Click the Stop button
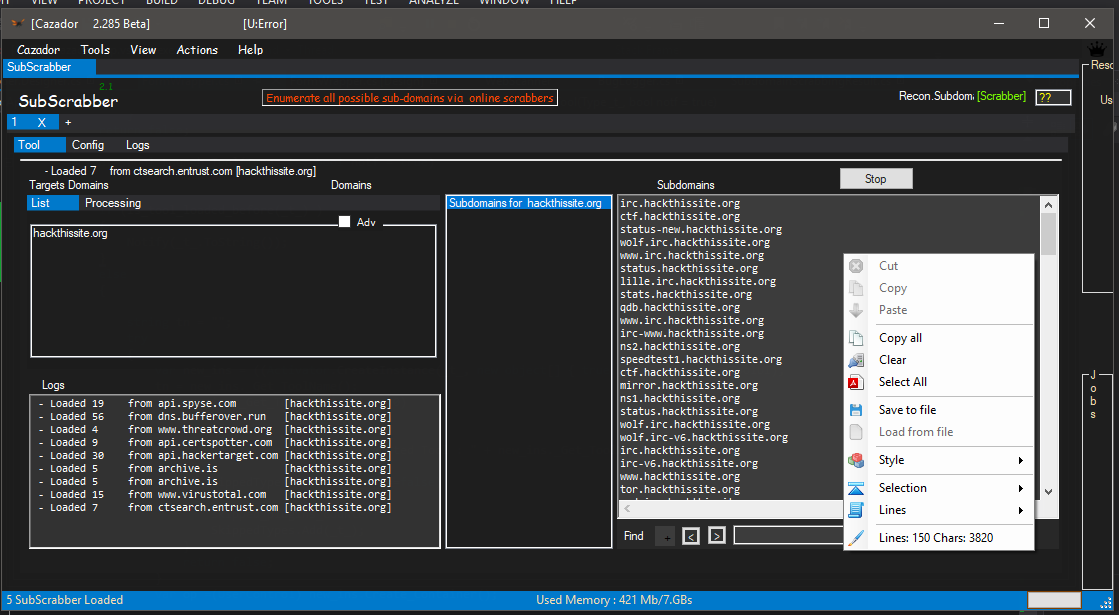 pyautogui.click(x=876, y=179)
